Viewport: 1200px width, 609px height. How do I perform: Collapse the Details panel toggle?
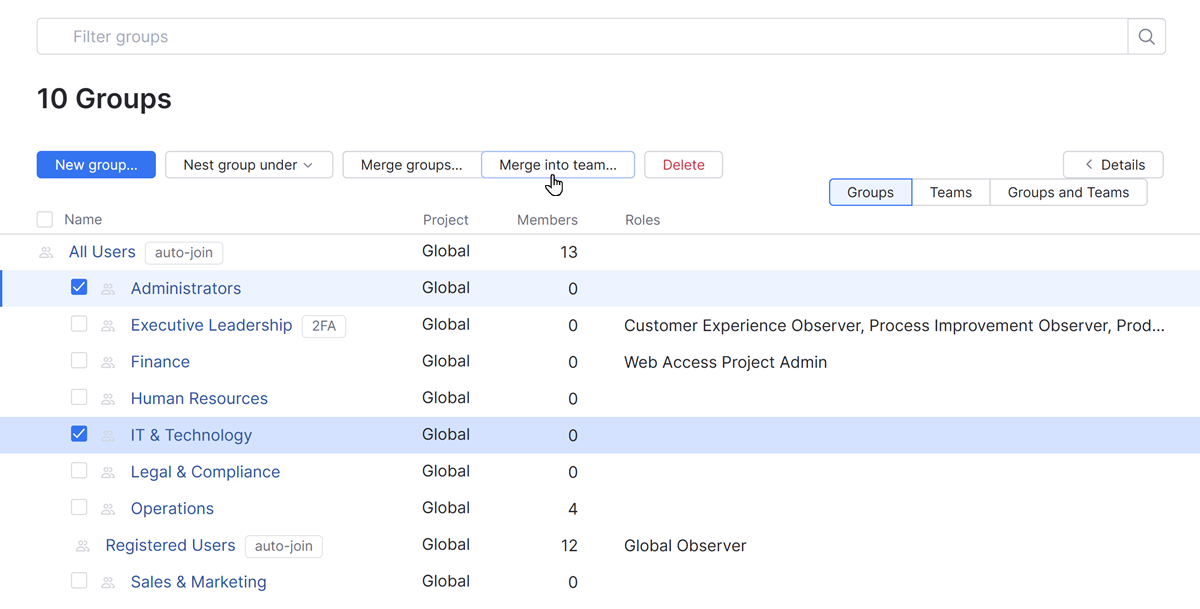[x=1113, y=165]
